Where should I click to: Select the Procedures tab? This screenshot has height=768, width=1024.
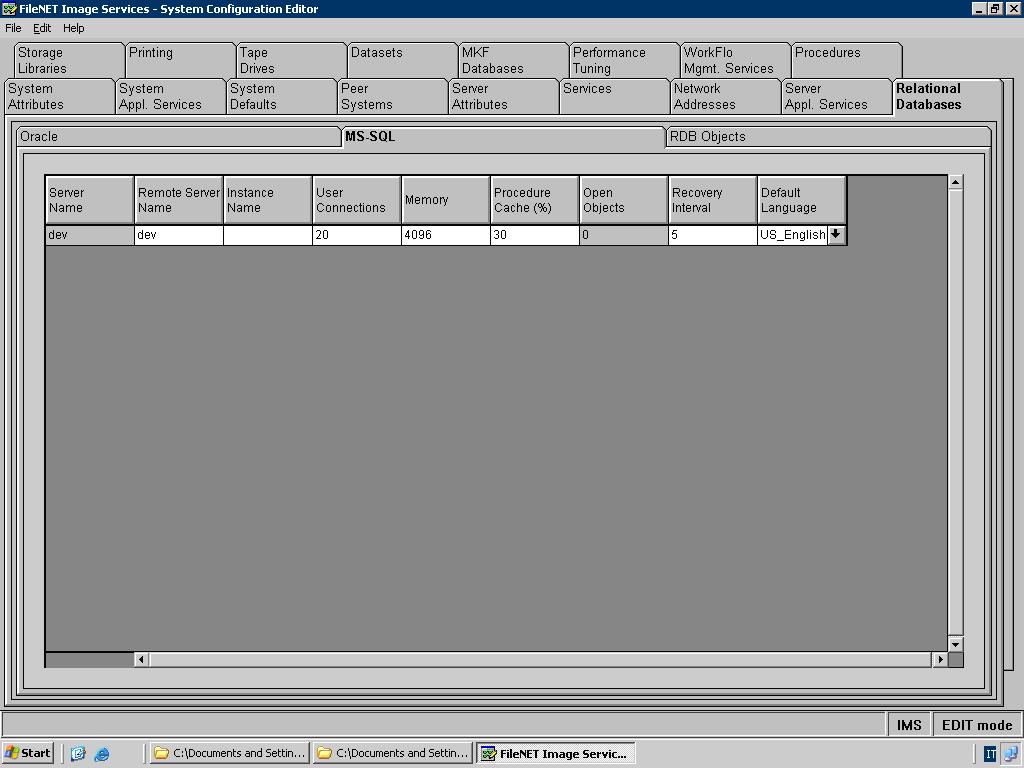point(846,60)
